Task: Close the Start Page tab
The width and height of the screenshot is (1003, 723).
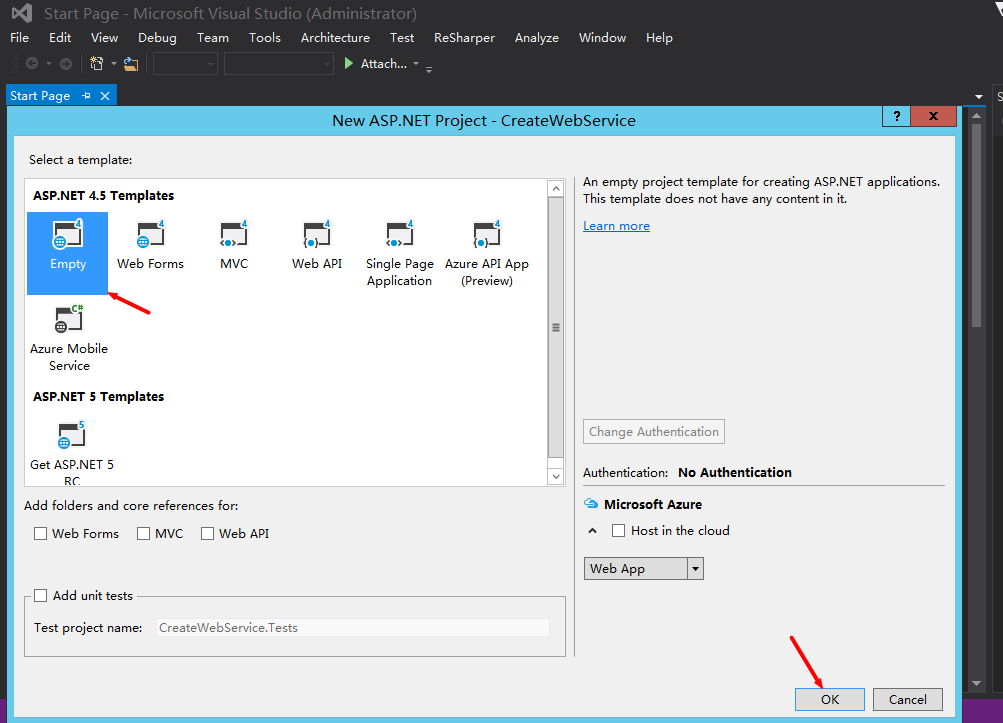Action: point(105,96)
